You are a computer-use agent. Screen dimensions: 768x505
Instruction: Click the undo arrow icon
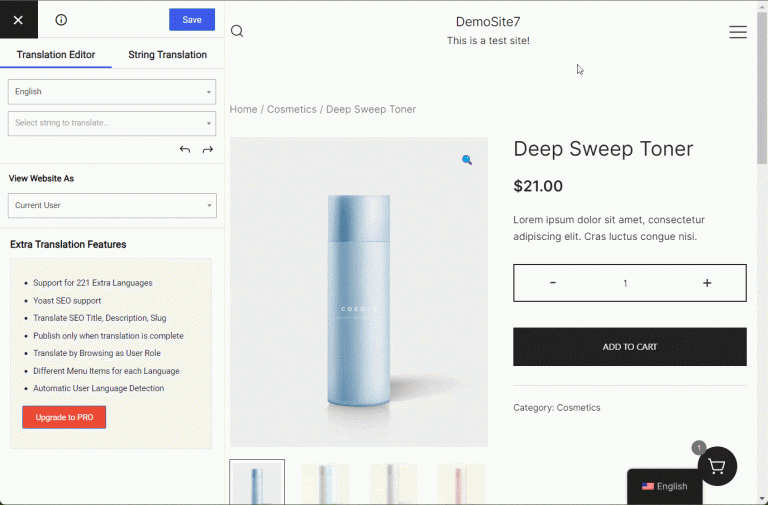[185, 150]
